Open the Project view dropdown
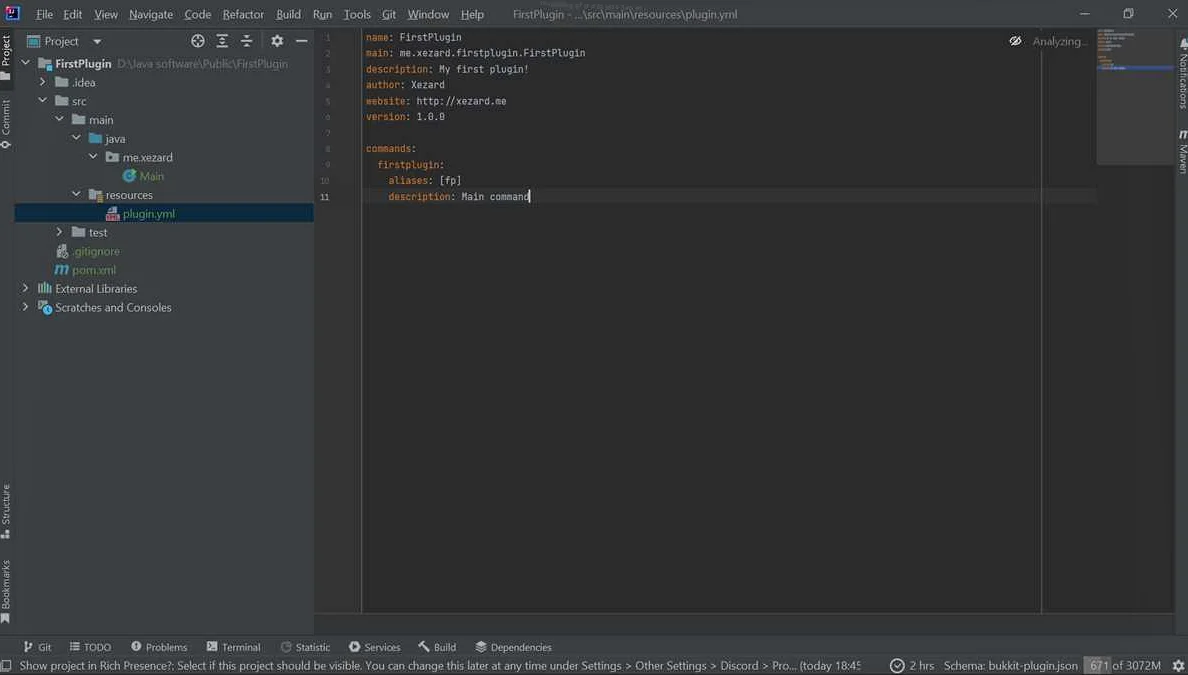This screenshot has width=1188, height=675. (x=97, y=41)
